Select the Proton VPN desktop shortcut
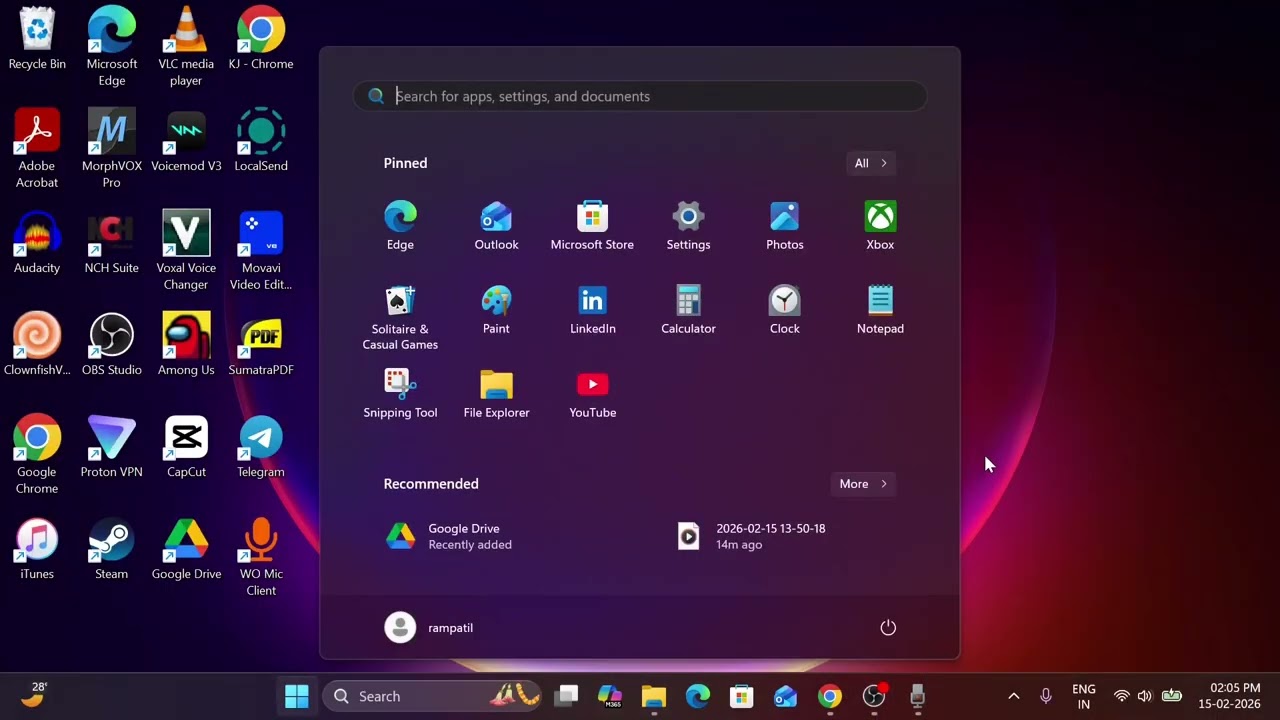This screenshot has height=720, width=1280. click(111, 447)
